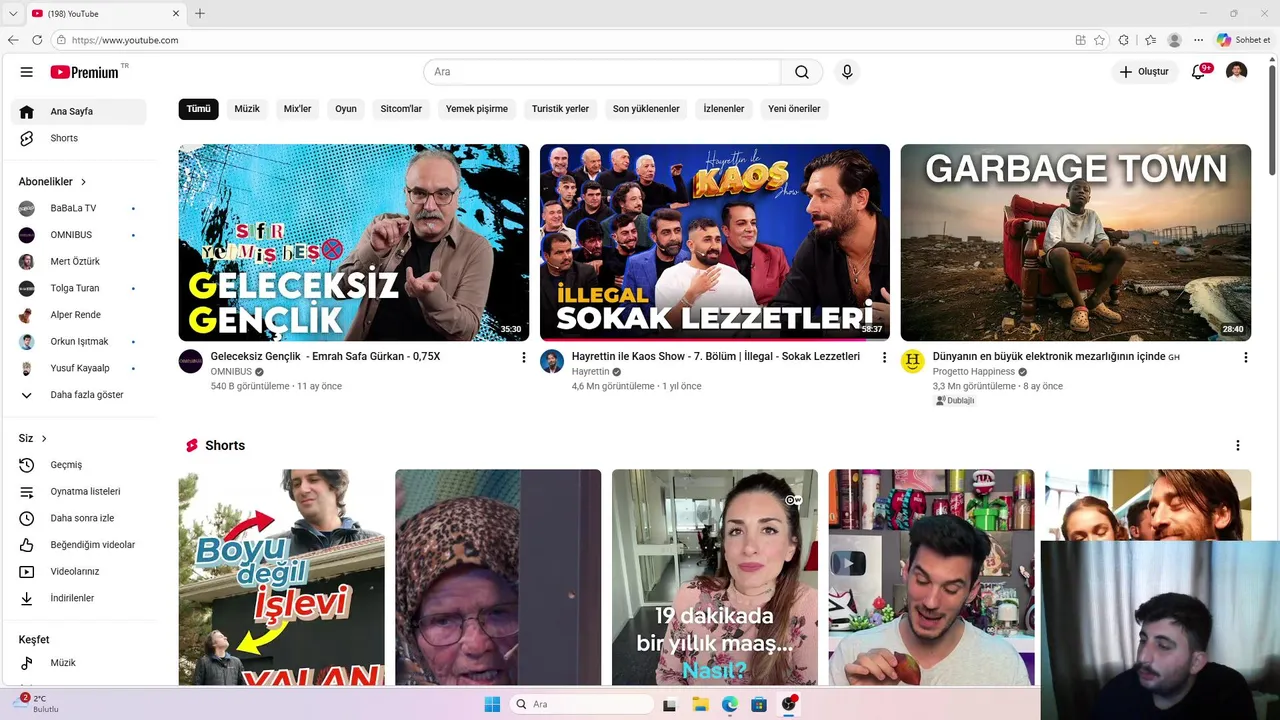Open Copilot Sohbet et button
The image size is (1280, 720).
(1244, 40)
